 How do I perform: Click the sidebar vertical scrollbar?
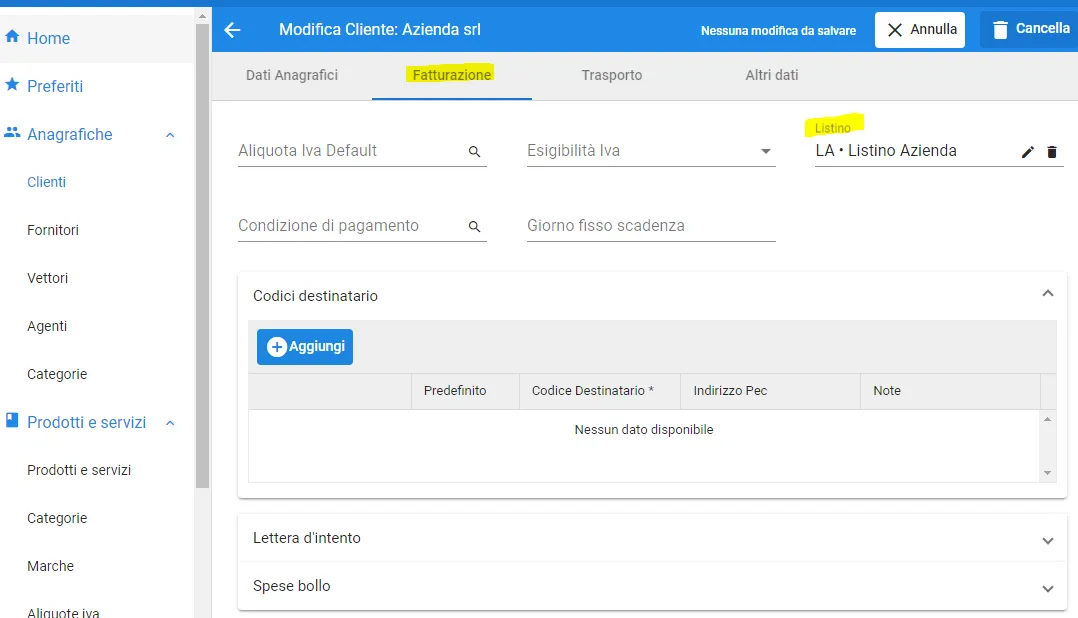pyautogui.click(x=202, y=256)
